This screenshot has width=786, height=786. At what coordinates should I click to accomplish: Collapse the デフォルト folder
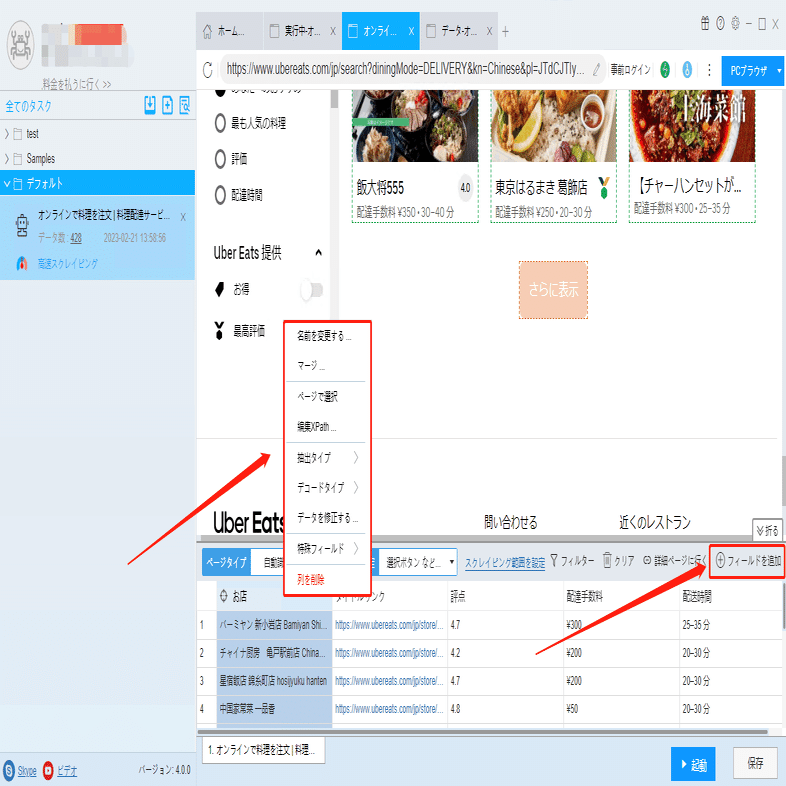pos(7,183)
